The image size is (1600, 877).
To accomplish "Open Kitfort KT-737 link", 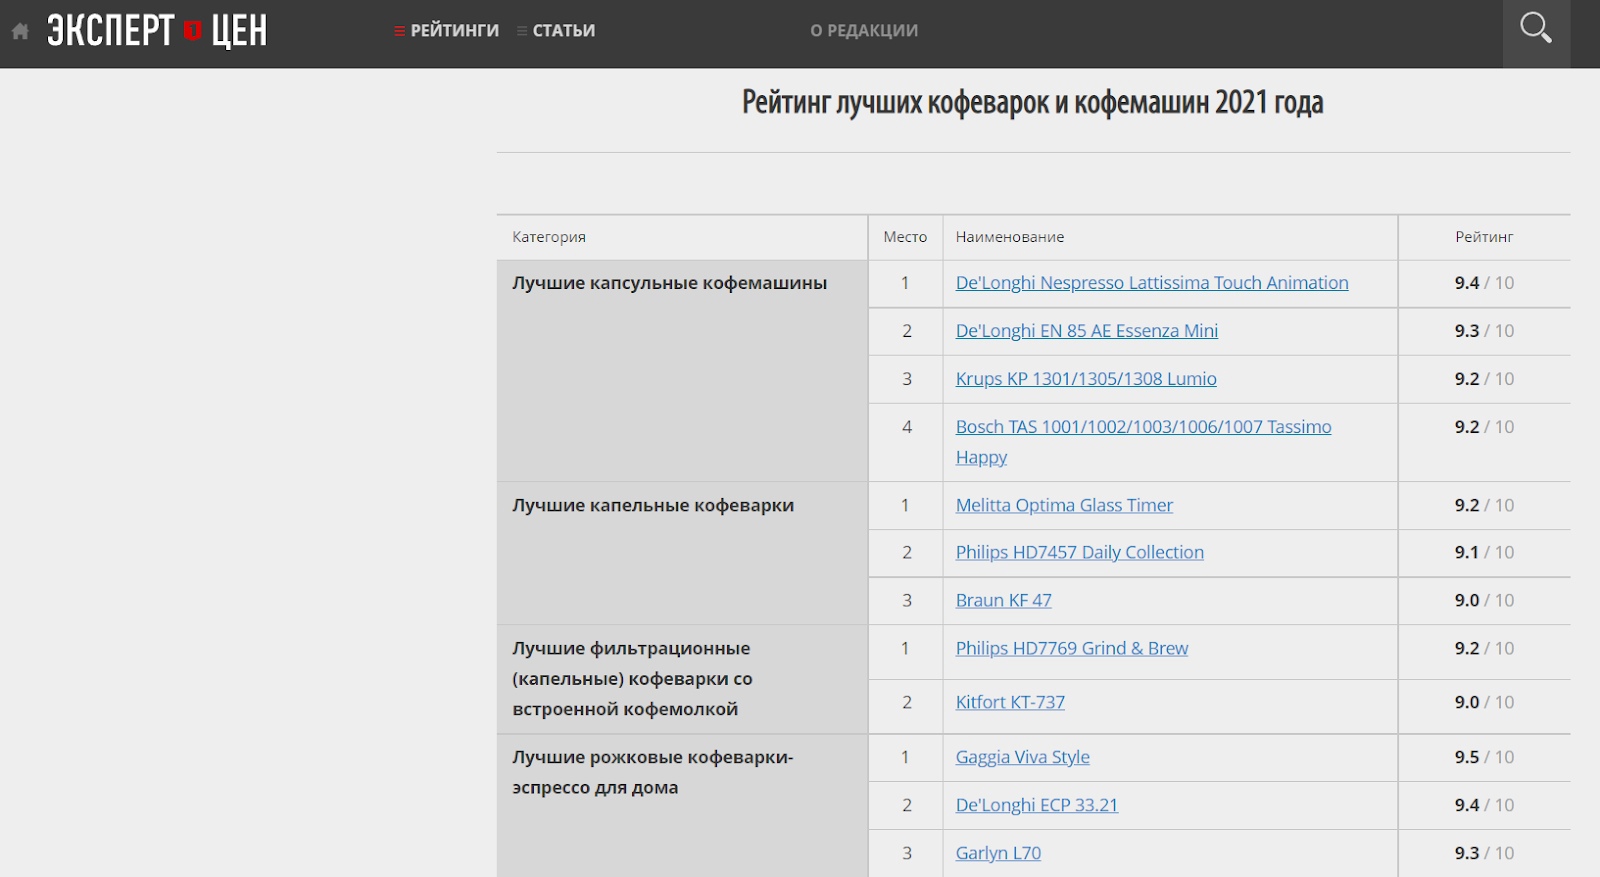I will coord(1010,702).
